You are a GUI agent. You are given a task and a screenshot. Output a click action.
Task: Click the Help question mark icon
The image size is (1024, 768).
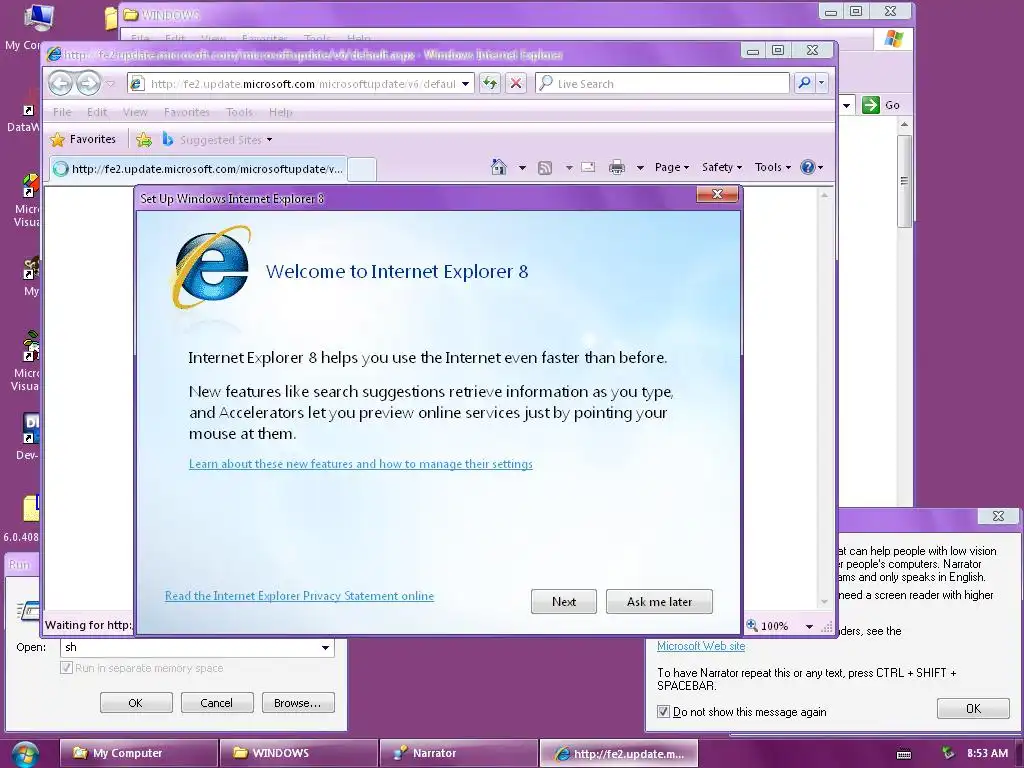[x=808, y=167]
